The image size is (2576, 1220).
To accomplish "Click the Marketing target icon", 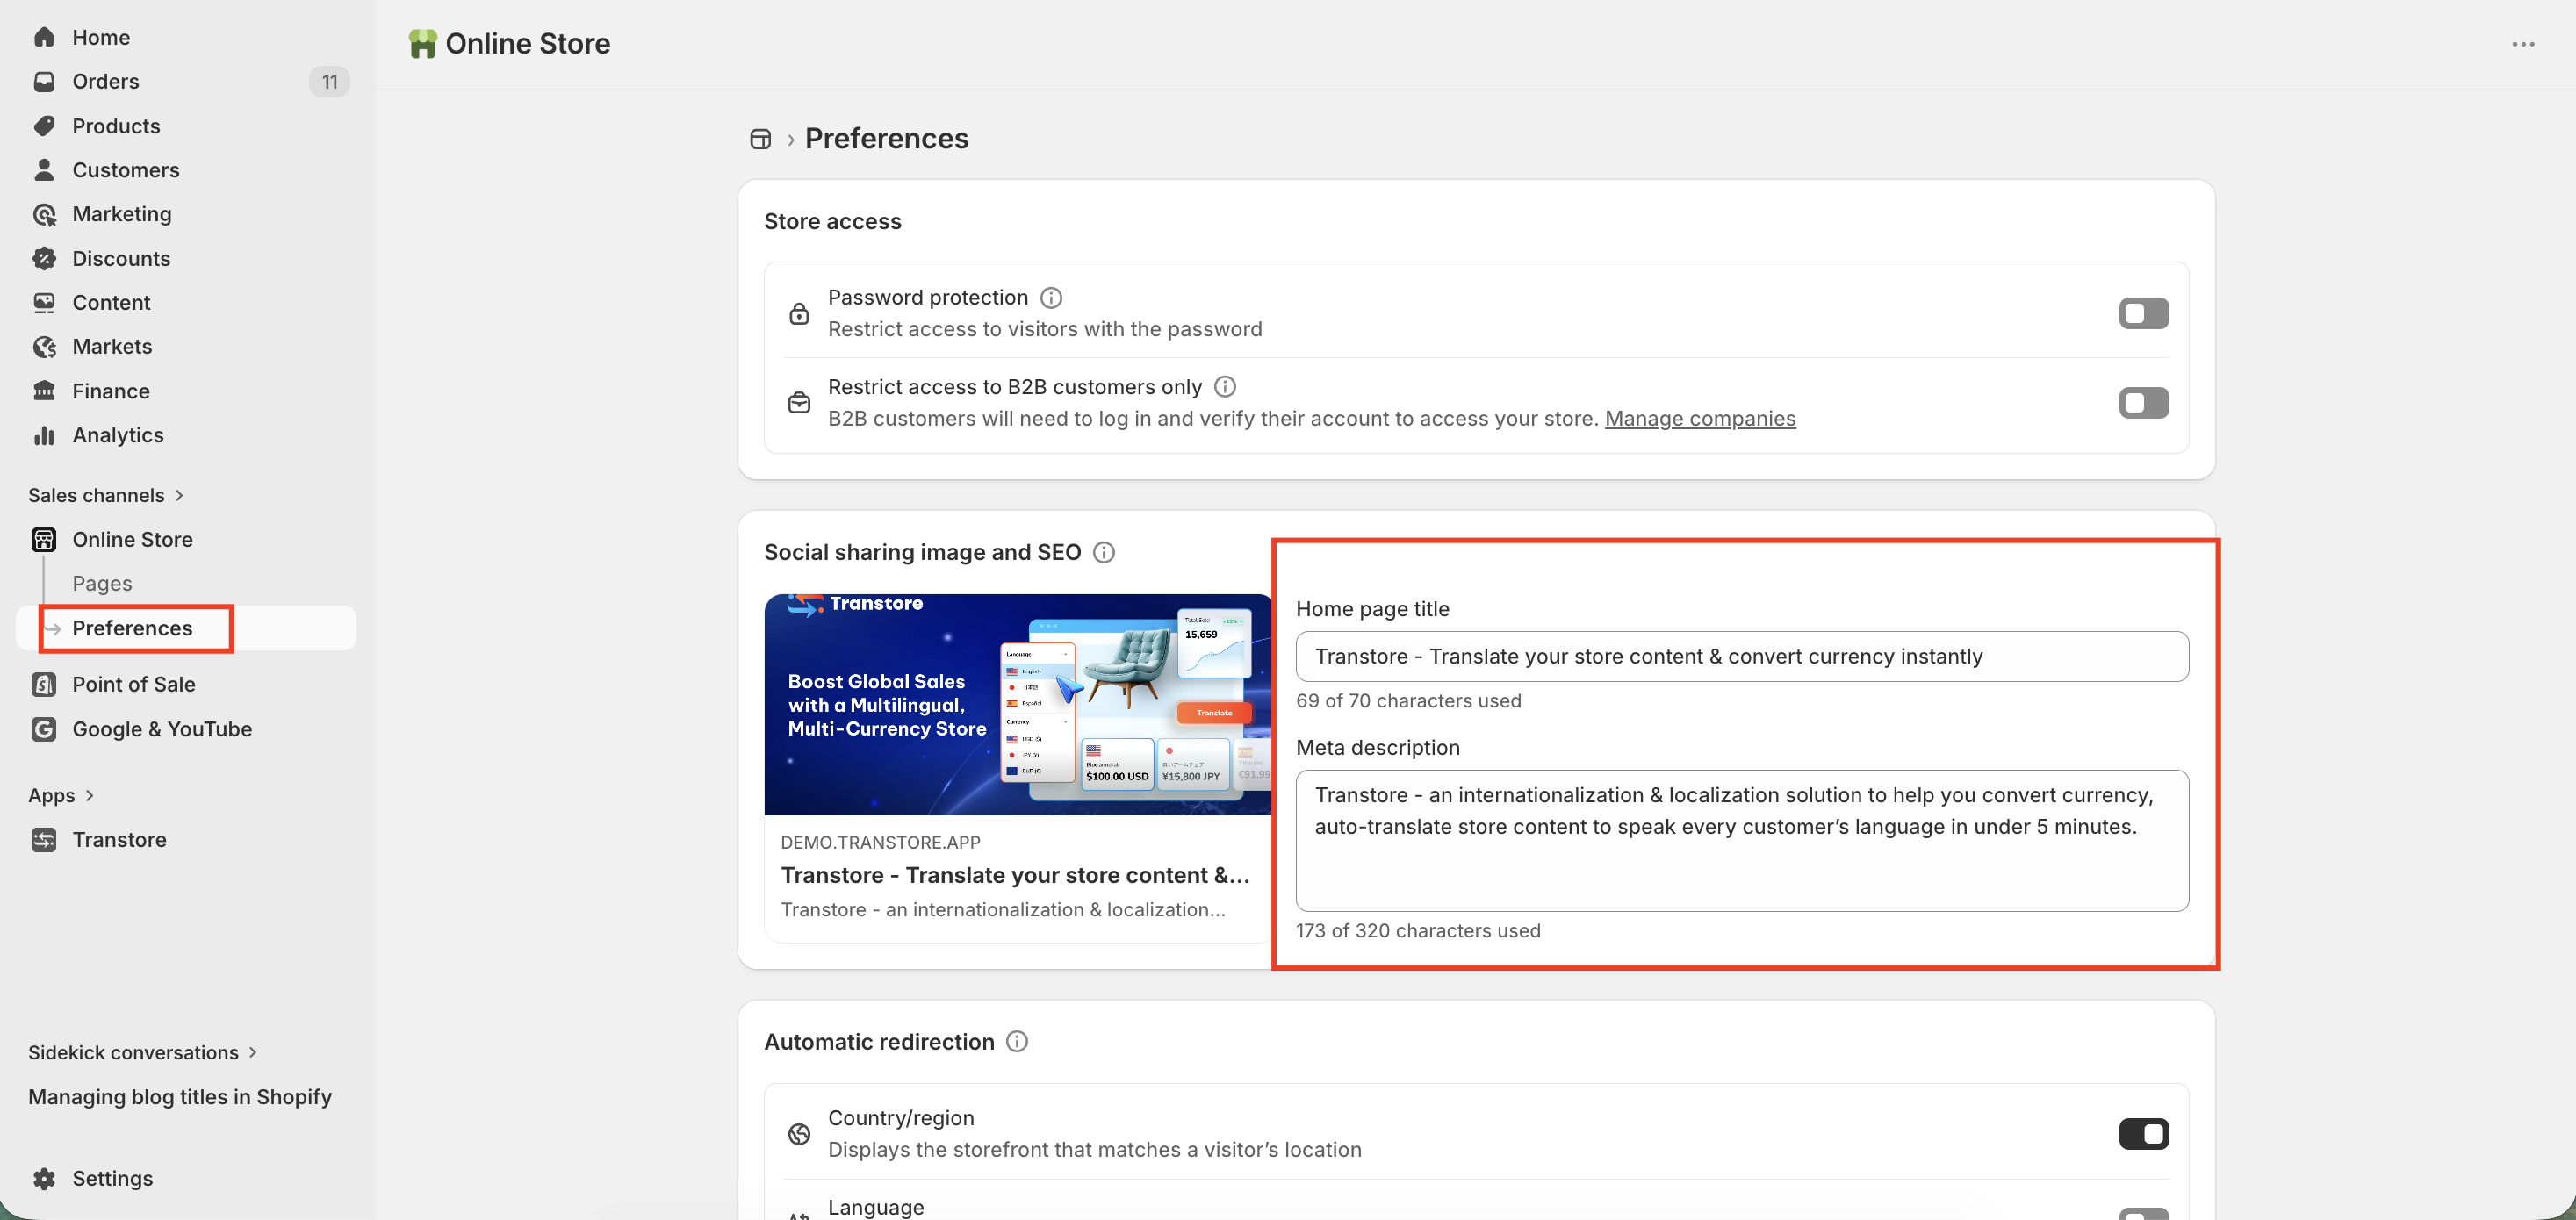I will pyautogui.click(x=44, y=214).
